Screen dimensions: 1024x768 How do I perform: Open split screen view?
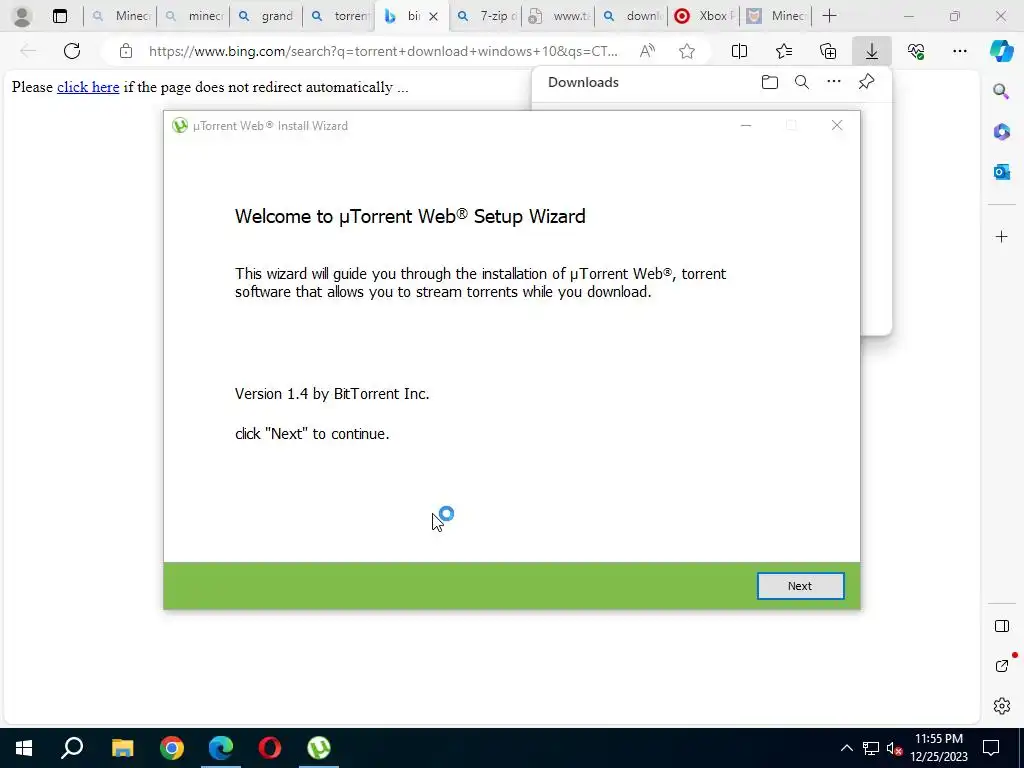[x=739, y=51]
